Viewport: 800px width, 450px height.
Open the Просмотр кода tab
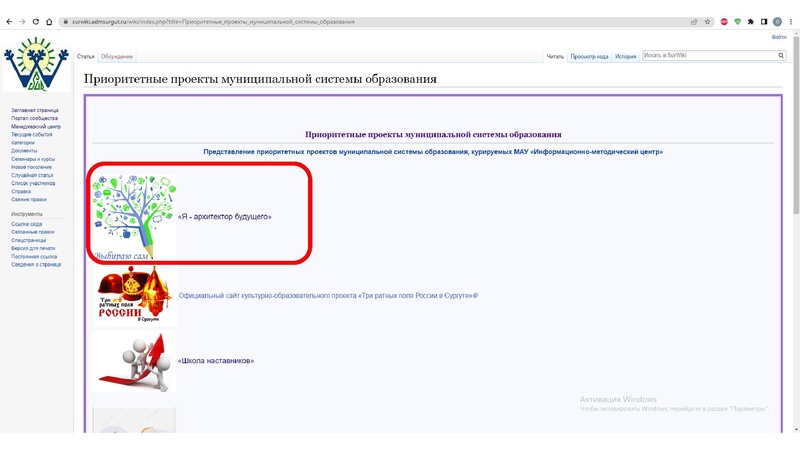(589, 57)
